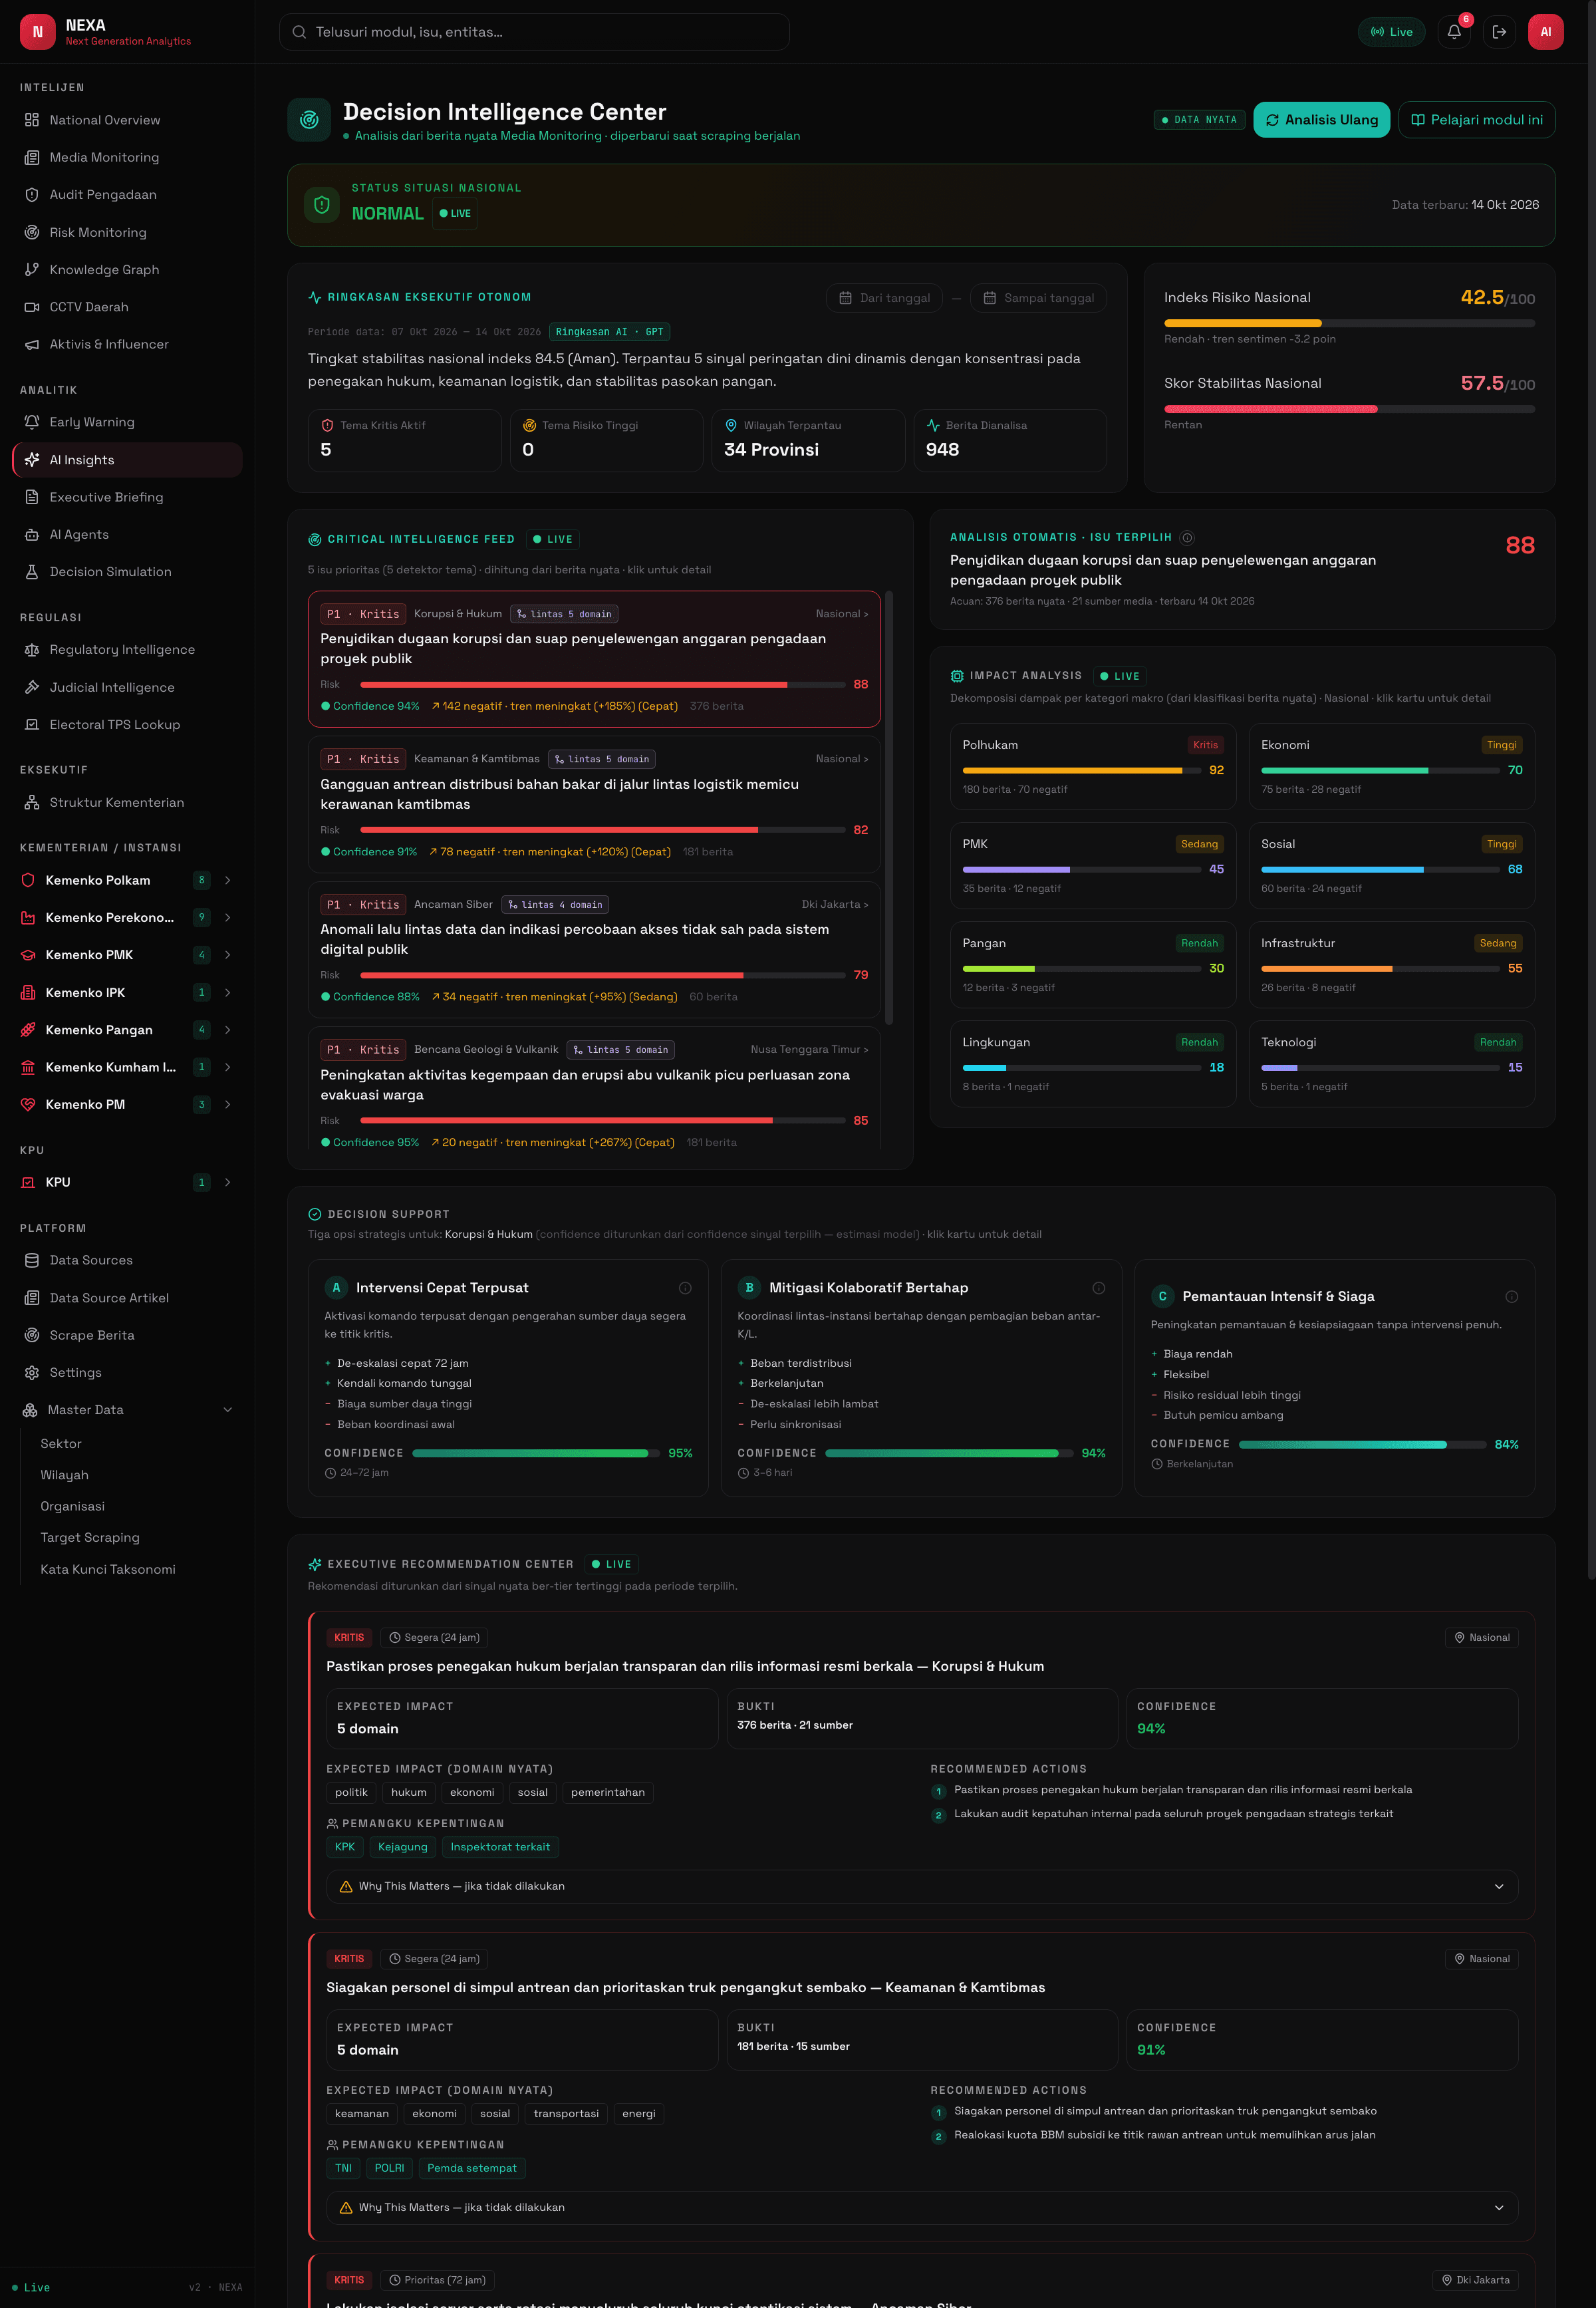Click the logout icon in header
The height and width of the screenshot is (2308, 1596).
[1499, 32]
